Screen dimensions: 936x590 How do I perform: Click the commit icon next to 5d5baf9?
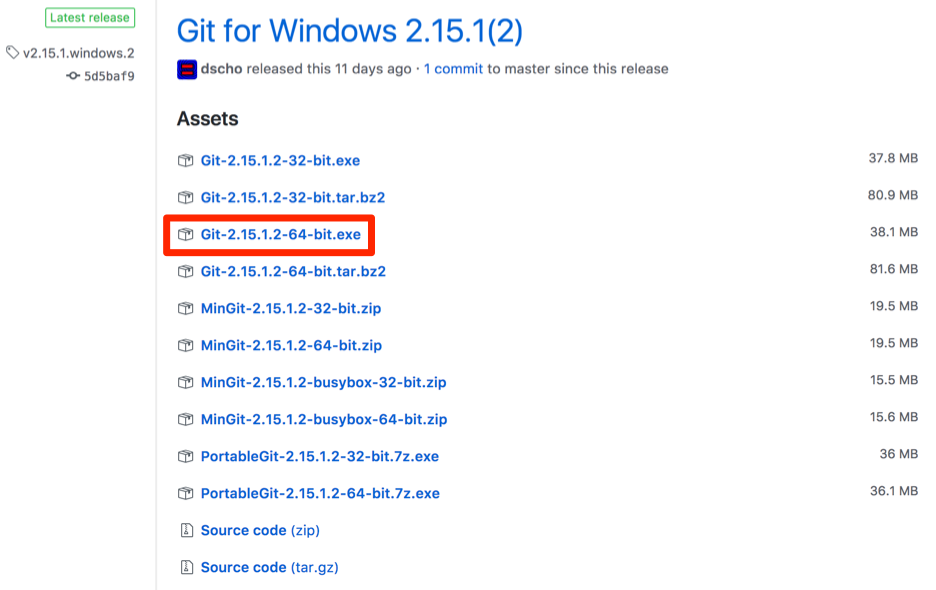(x=73, y=76)
